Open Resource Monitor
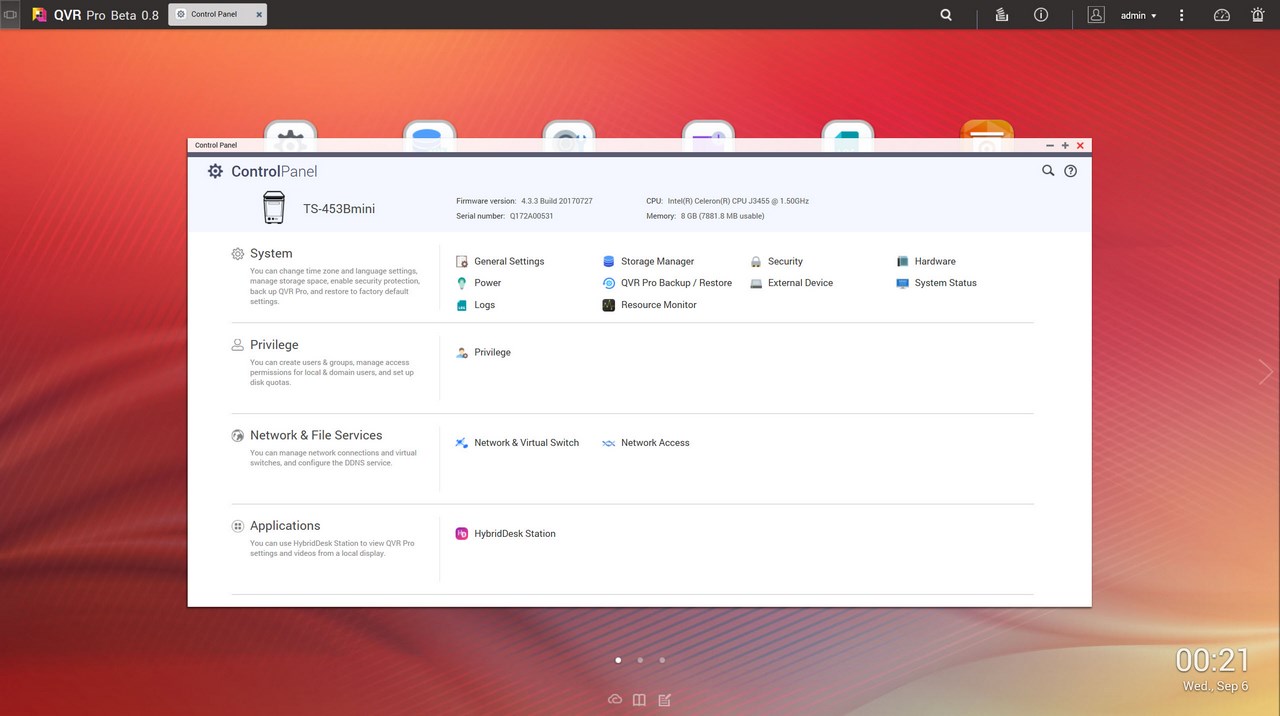 click(x=649, y=305)
